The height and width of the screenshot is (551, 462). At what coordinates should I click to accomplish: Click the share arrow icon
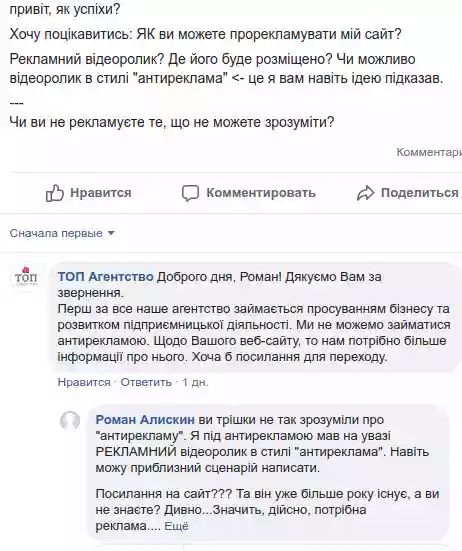(x=366, y=193)
